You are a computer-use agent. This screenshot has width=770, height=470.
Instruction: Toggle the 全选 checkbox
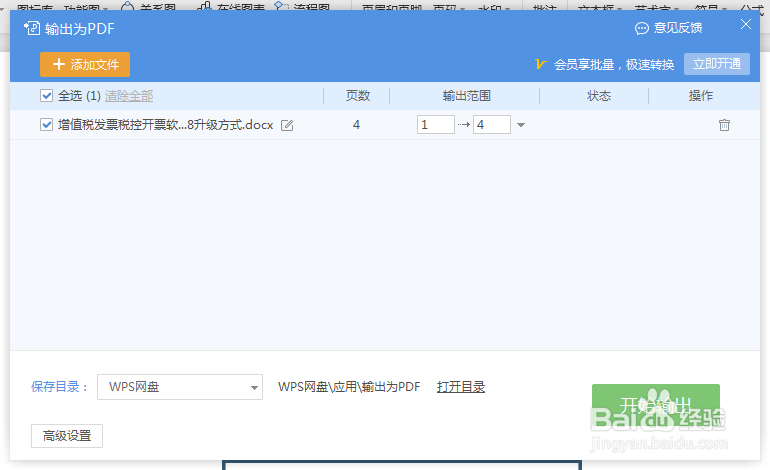[x=47, y=95]
